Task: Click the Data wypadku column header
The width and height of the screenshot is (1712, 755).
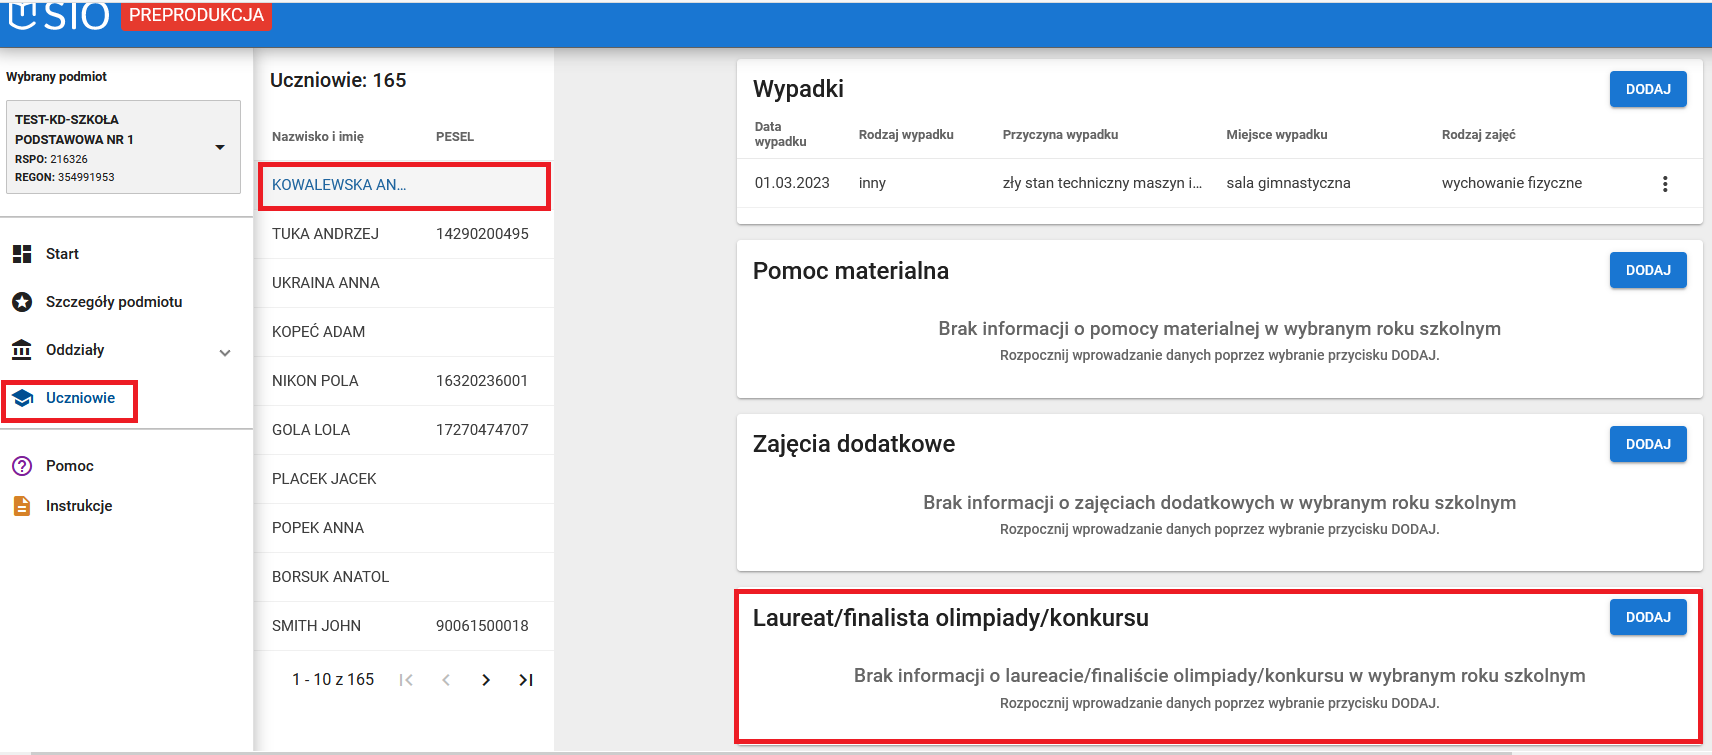Action: [780, 134]
